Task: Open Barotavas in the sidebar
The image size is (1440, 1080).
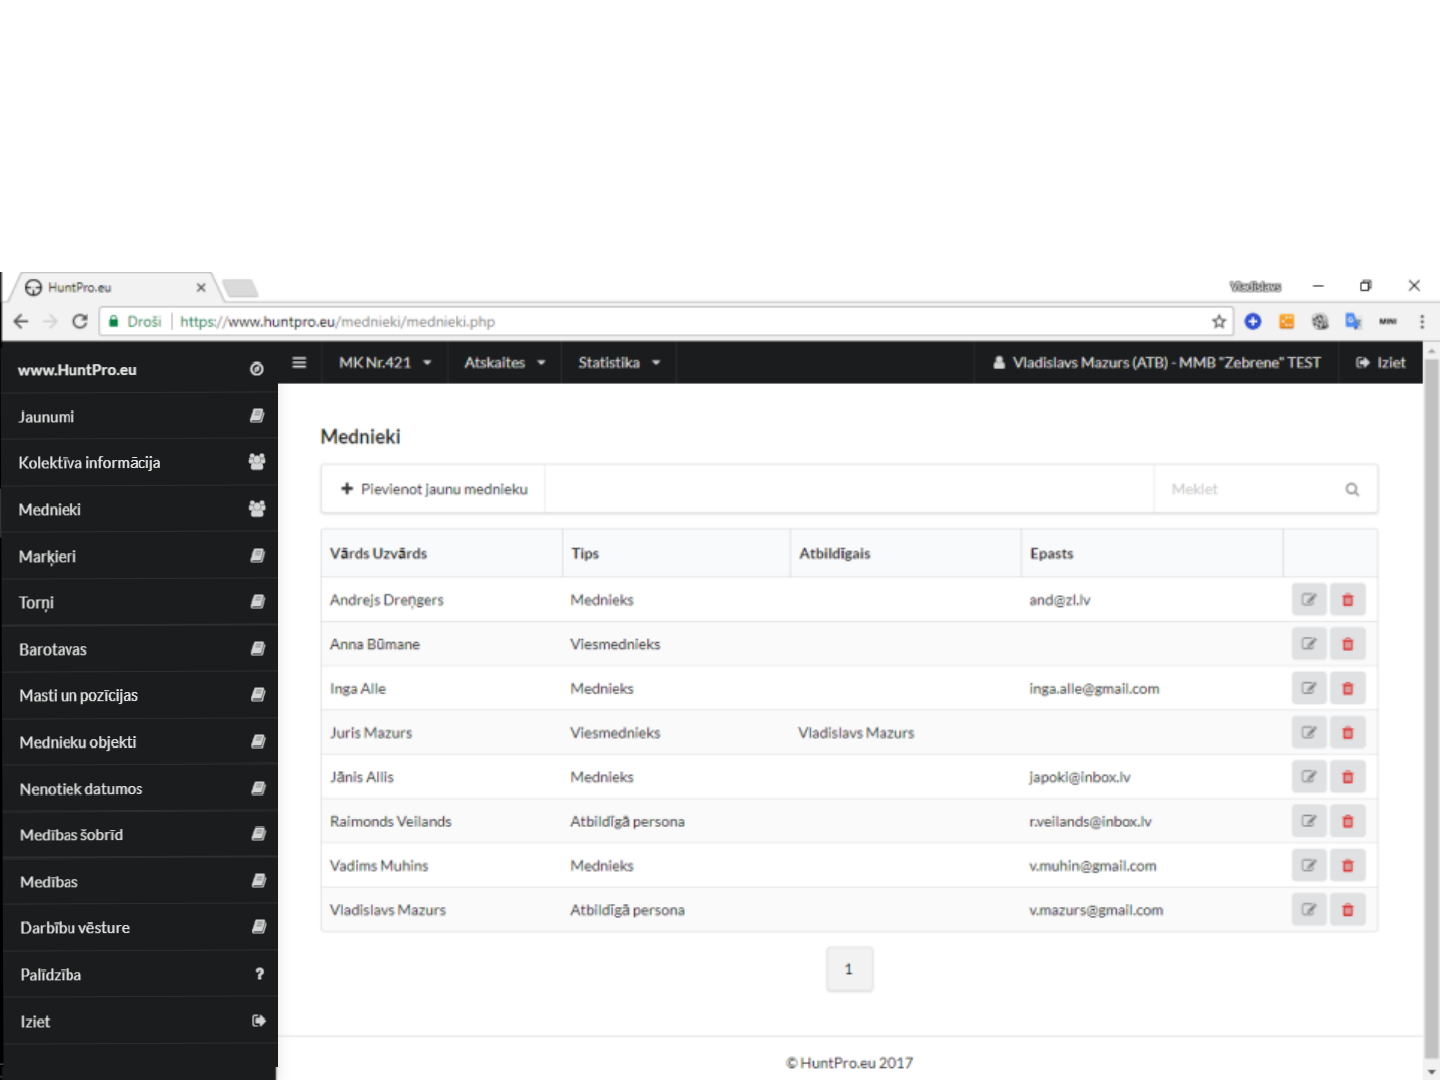Action: pos(140,650)
